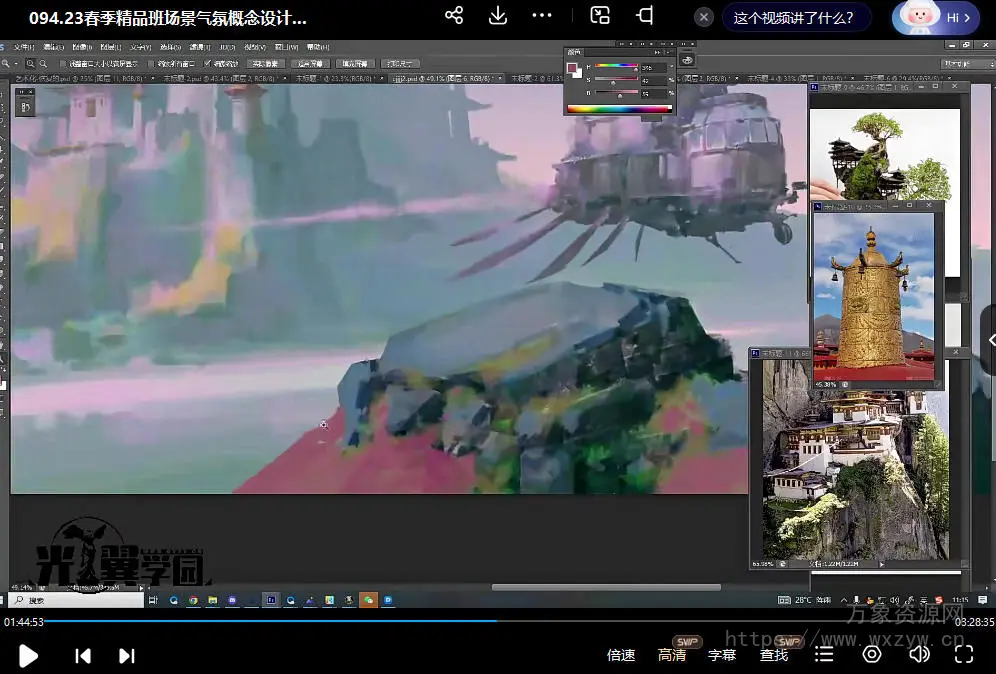Toggle the 字幕 subtitles option
The width and height of the screenshot is (996, 674).
(x=722, y=655)
